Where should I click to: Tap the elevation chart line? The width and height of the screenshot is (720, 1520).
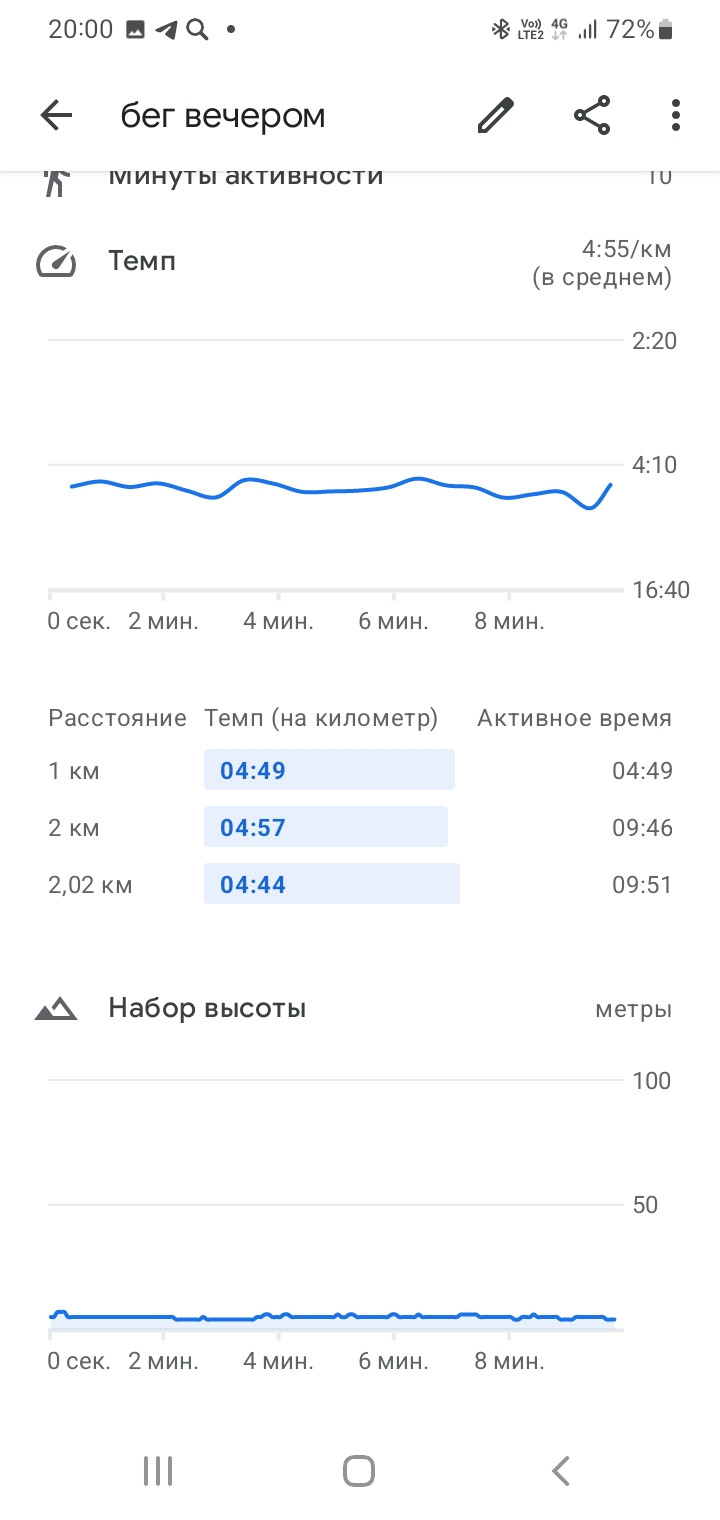click(x=332, y=1317)
